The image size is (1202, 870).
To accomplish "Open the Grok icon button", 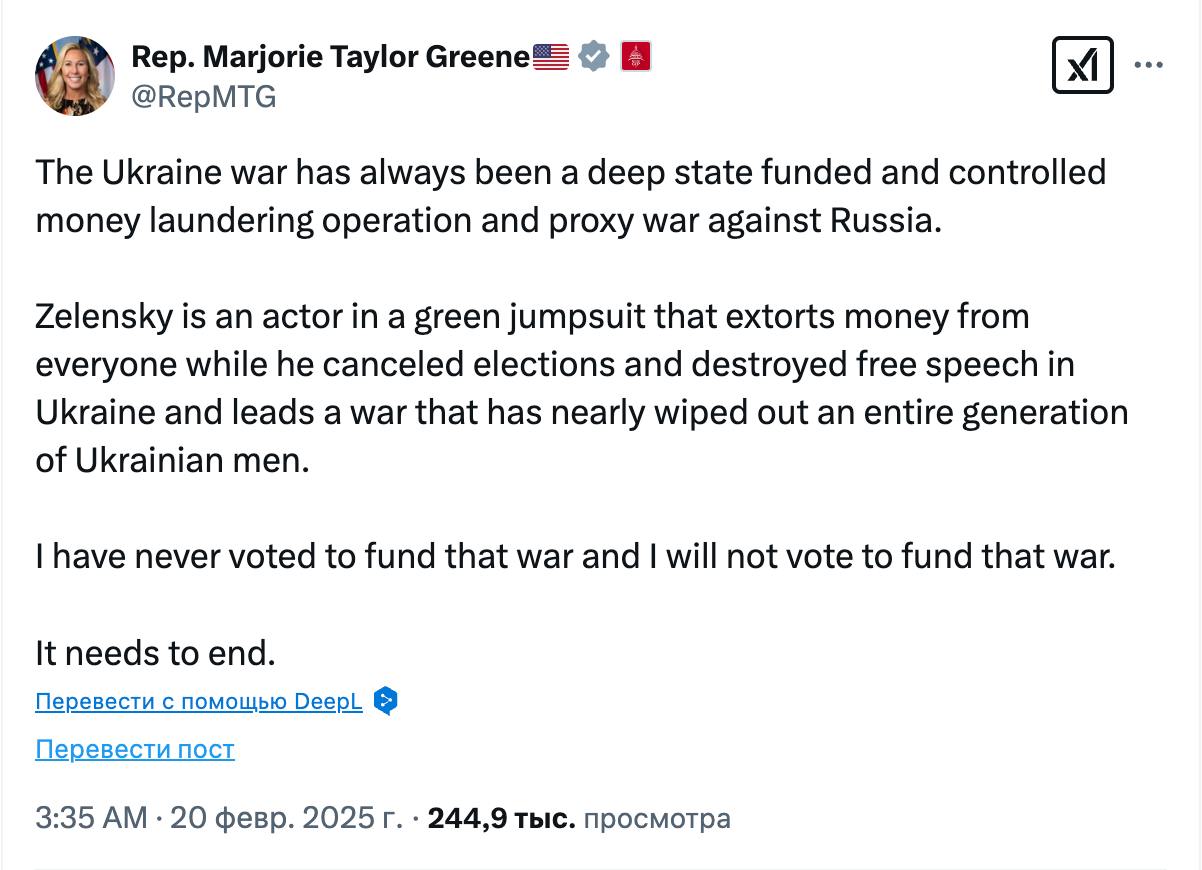I will 1082,66.
